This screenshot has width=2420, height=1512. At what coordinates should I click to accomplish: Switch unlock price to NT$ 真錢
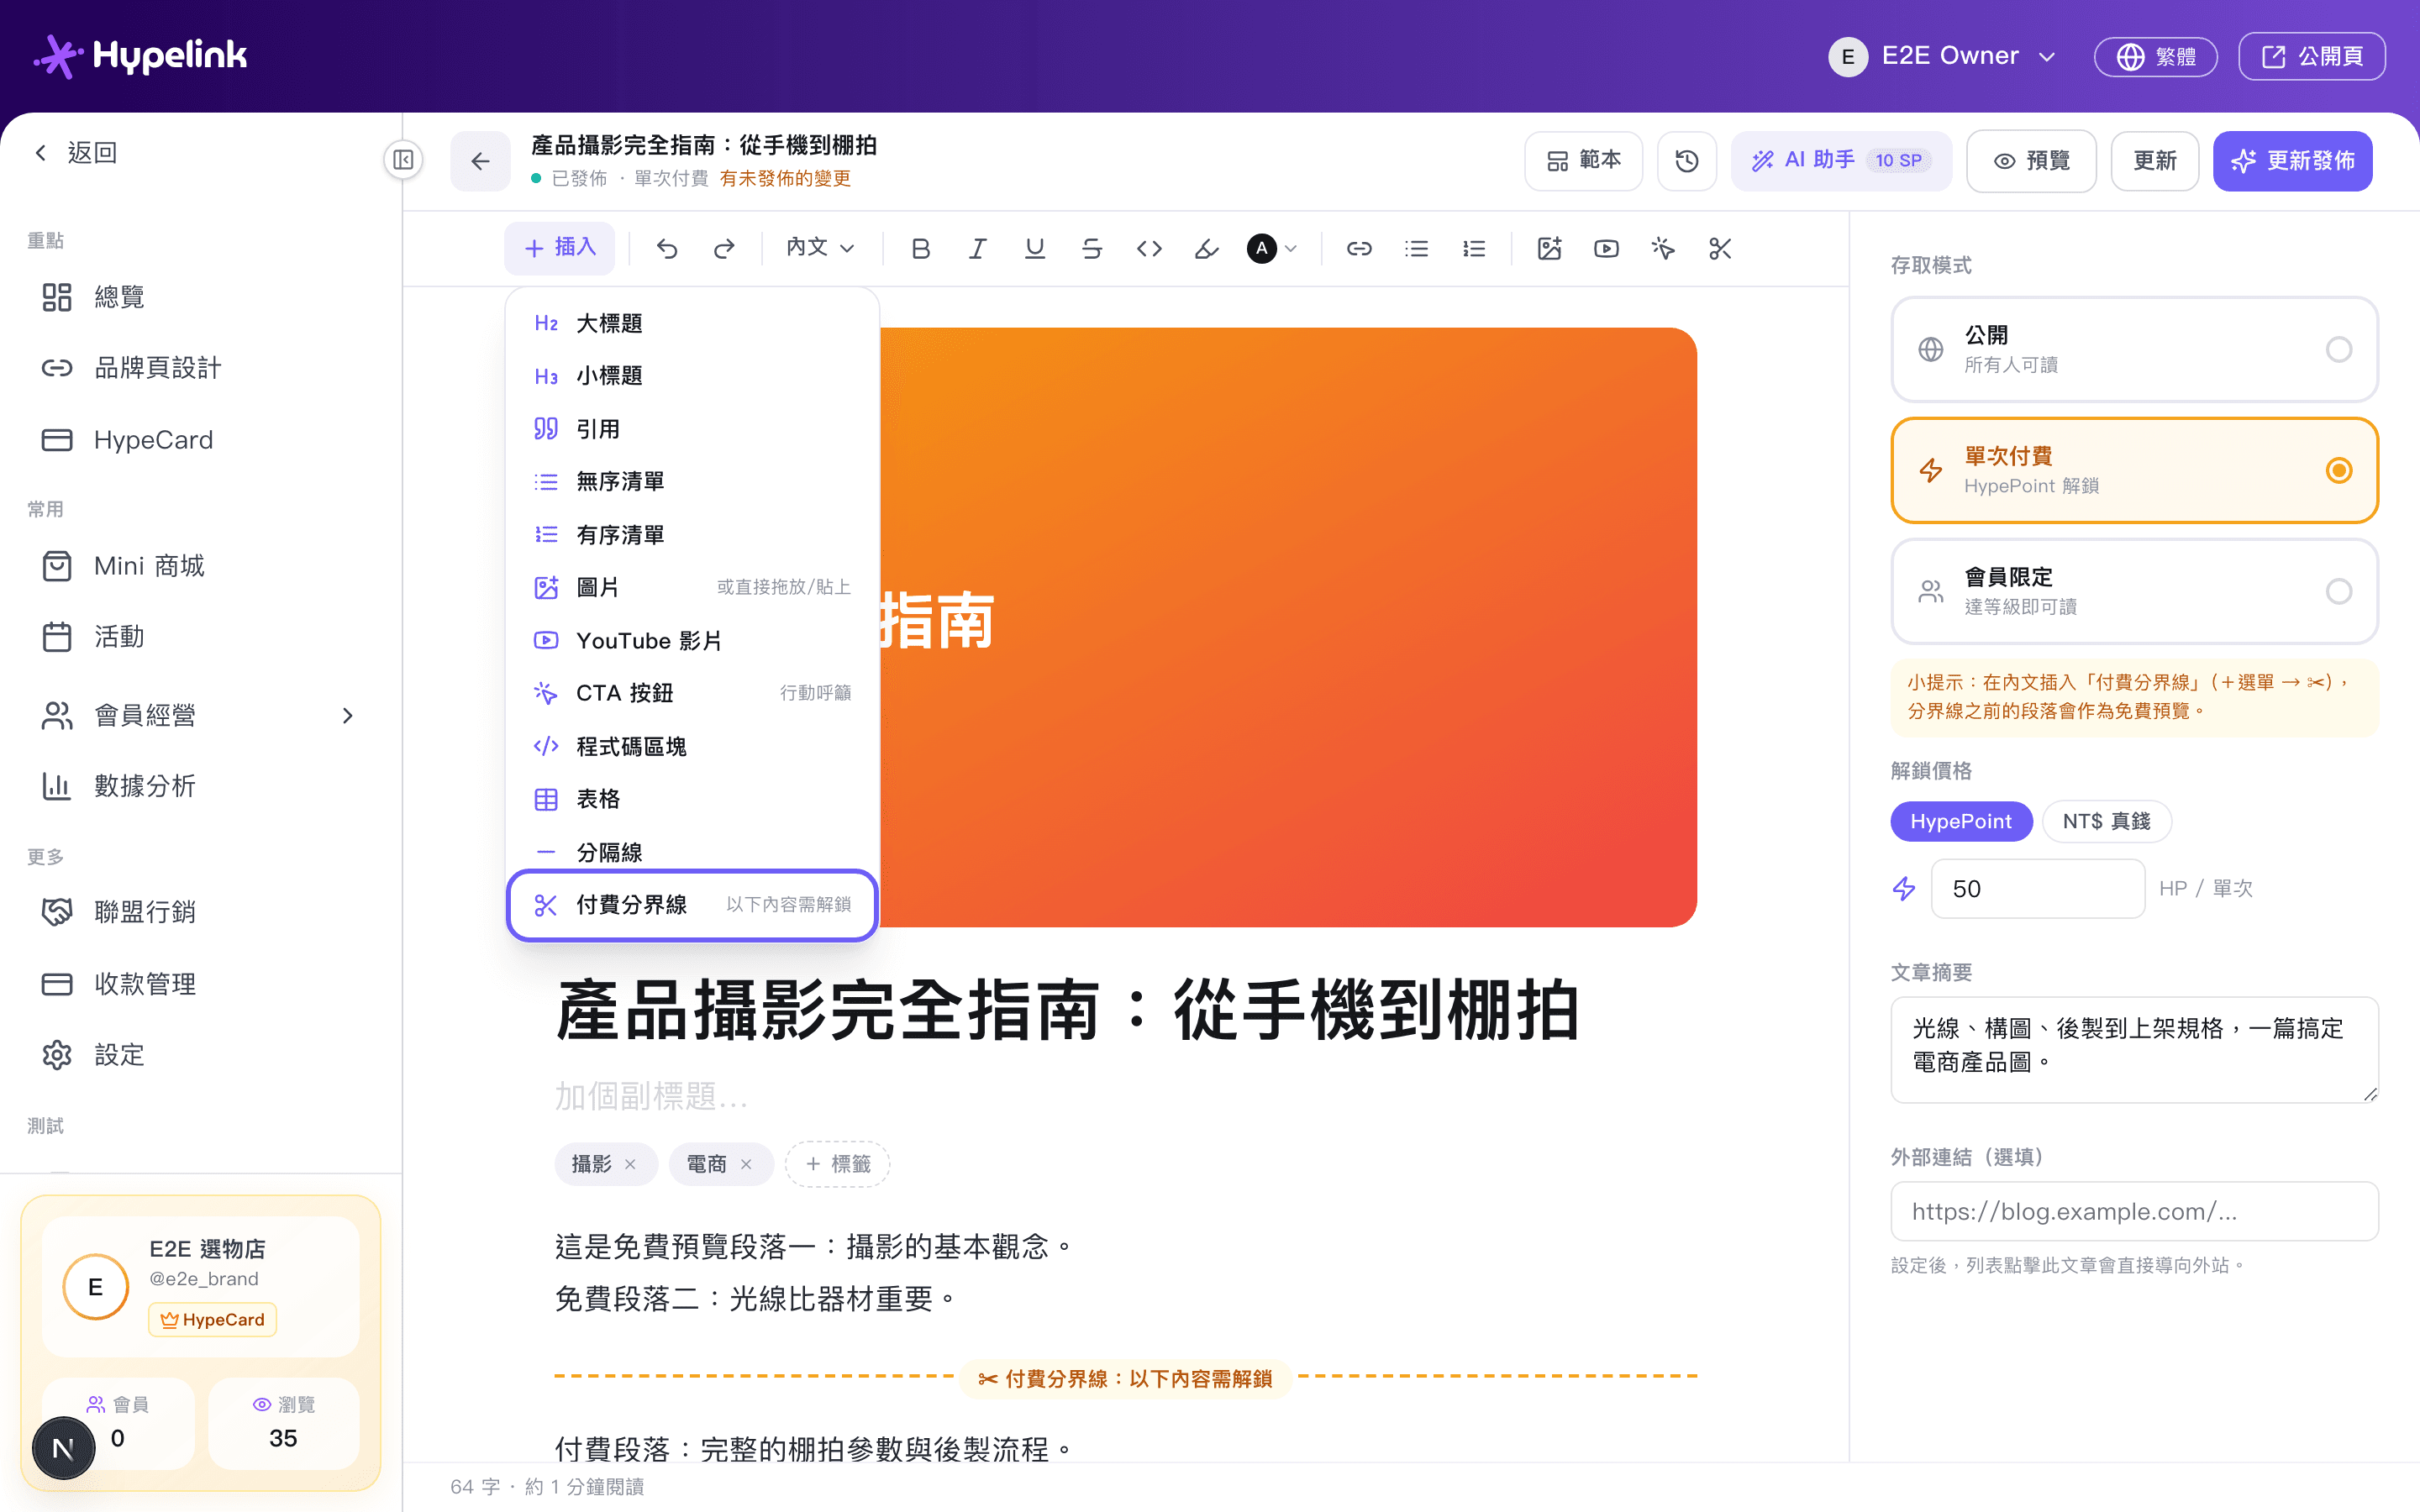coord(2106,821)
